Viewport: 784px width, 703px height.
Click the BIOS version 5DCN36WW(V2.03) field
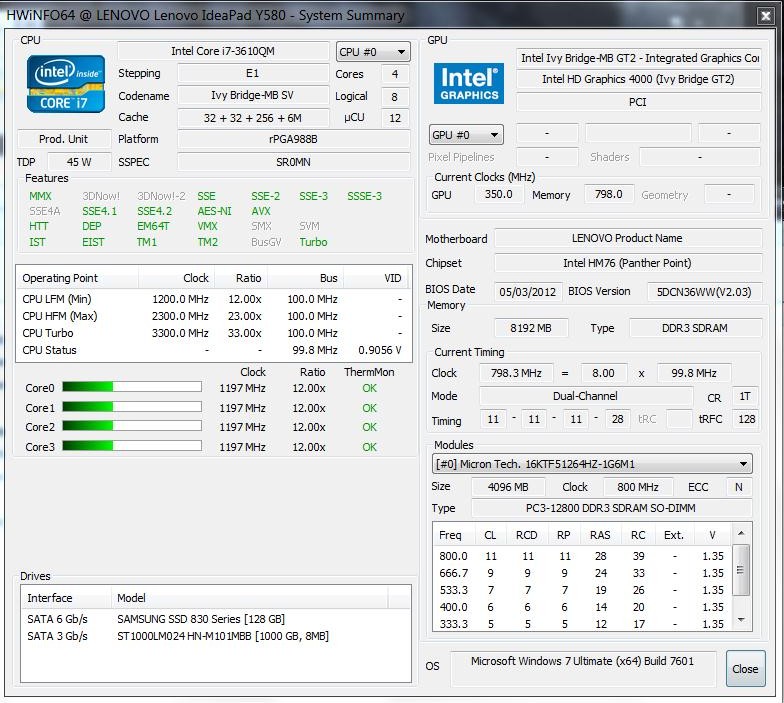coord(704,292)
